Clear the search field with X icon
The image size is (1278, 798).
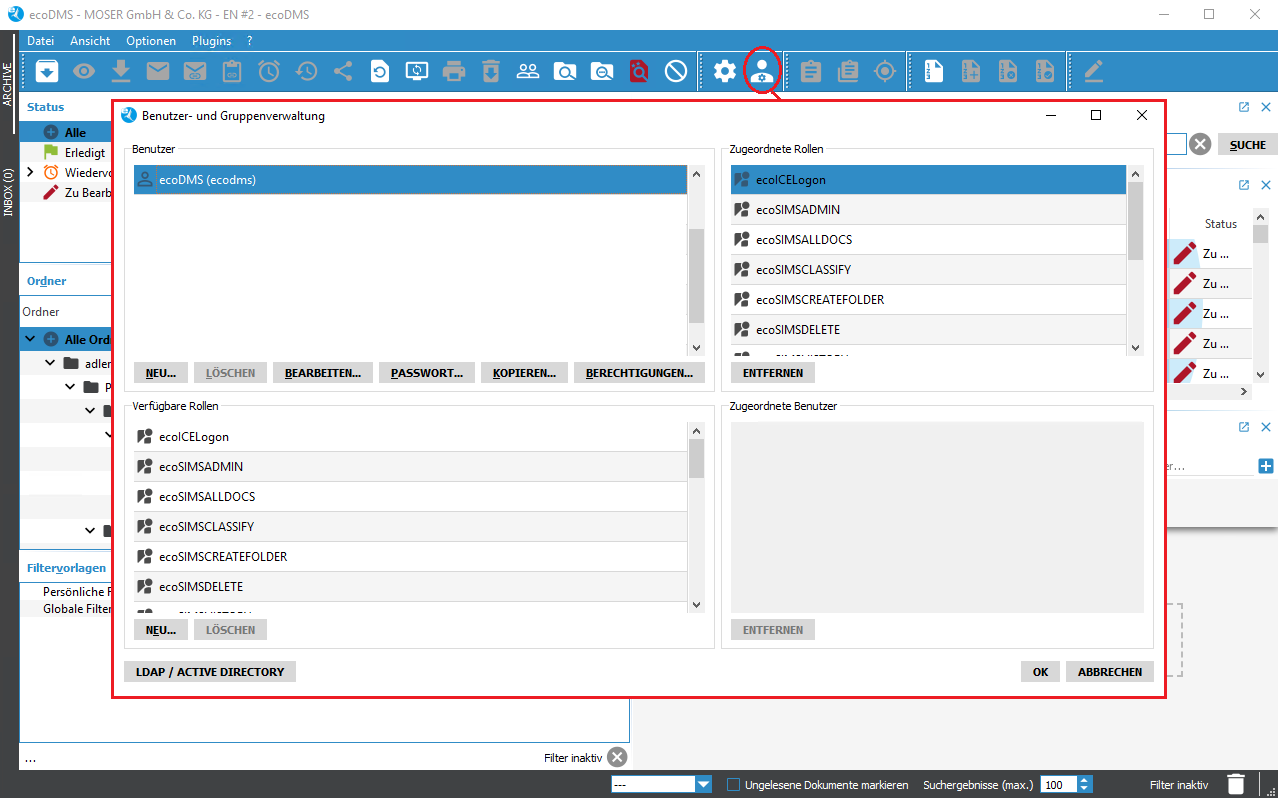click(x=1200, y=145)
